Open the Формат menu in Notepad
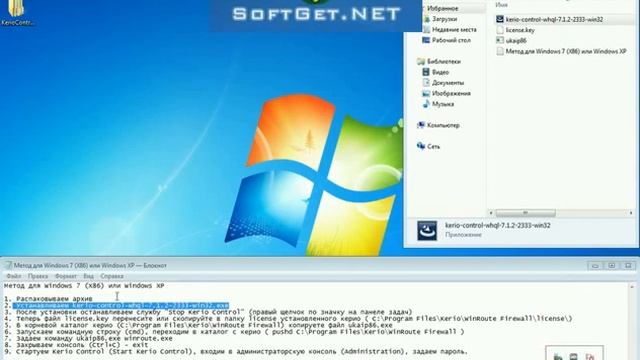The height and width of the screenshot is (360, 640). point(65,276)
